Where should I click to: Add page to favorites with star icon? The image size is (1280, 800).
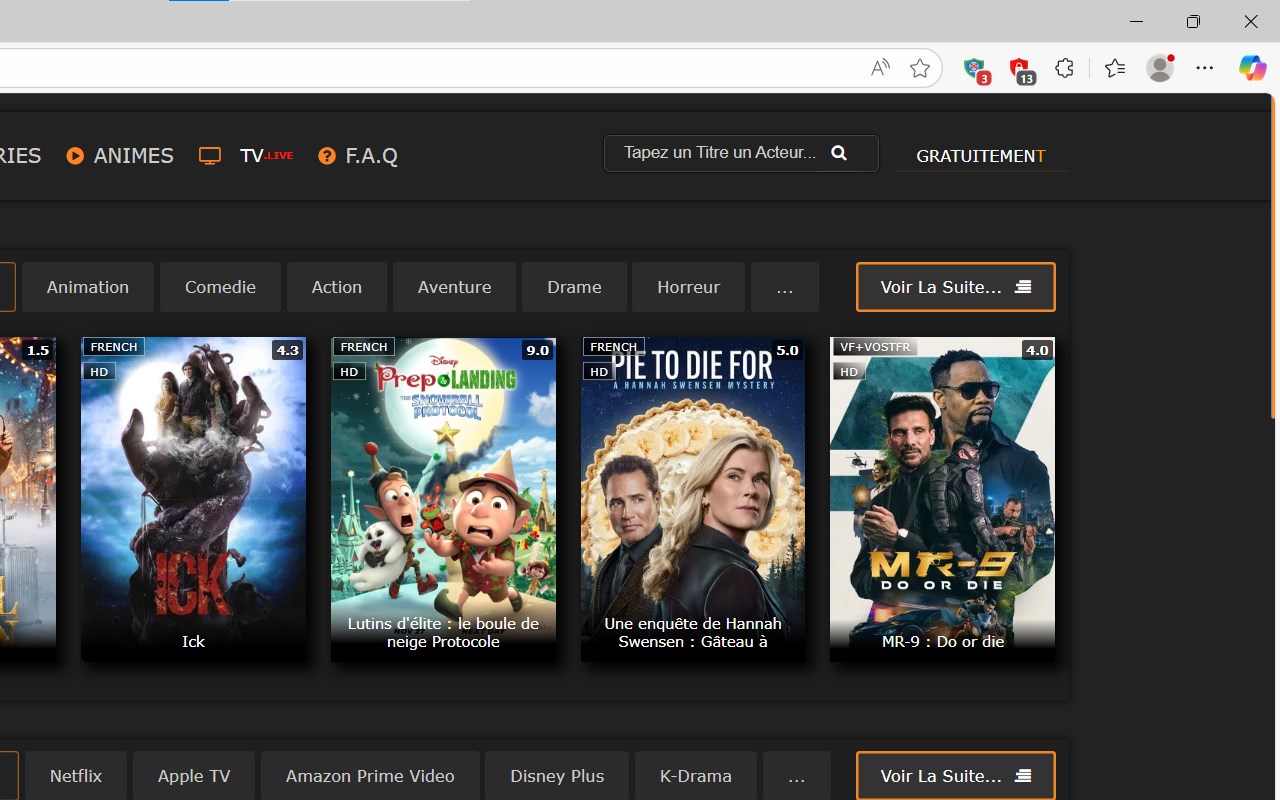point(920,68)
